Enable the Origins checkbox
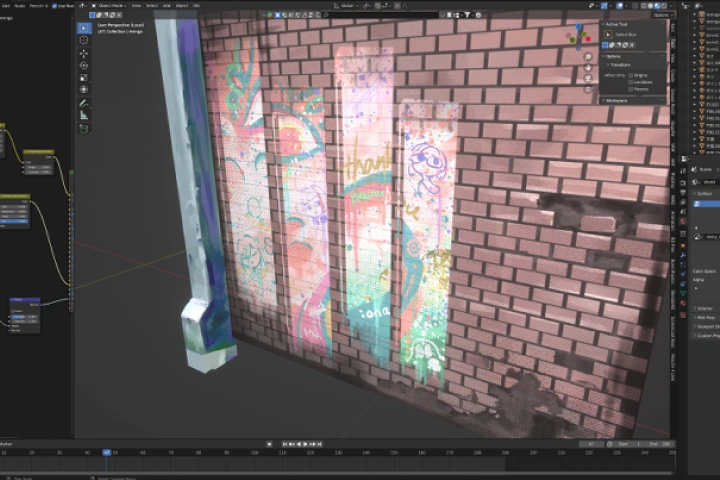This screenshot has width=720, height=480. tap(630, 74)
